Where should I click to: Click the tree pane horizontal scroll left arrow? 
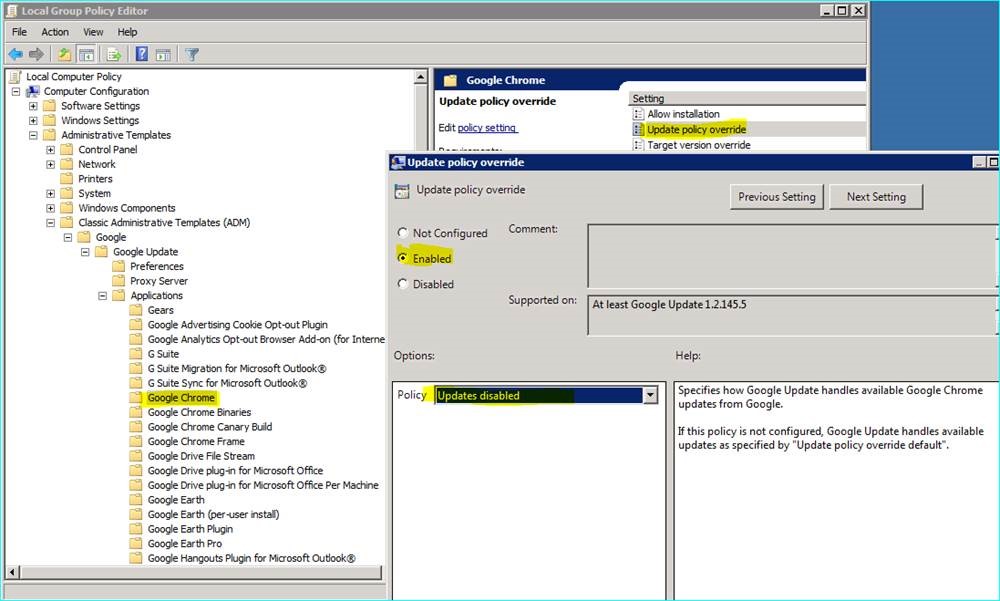pyautogui.click(x=12, y=572)
